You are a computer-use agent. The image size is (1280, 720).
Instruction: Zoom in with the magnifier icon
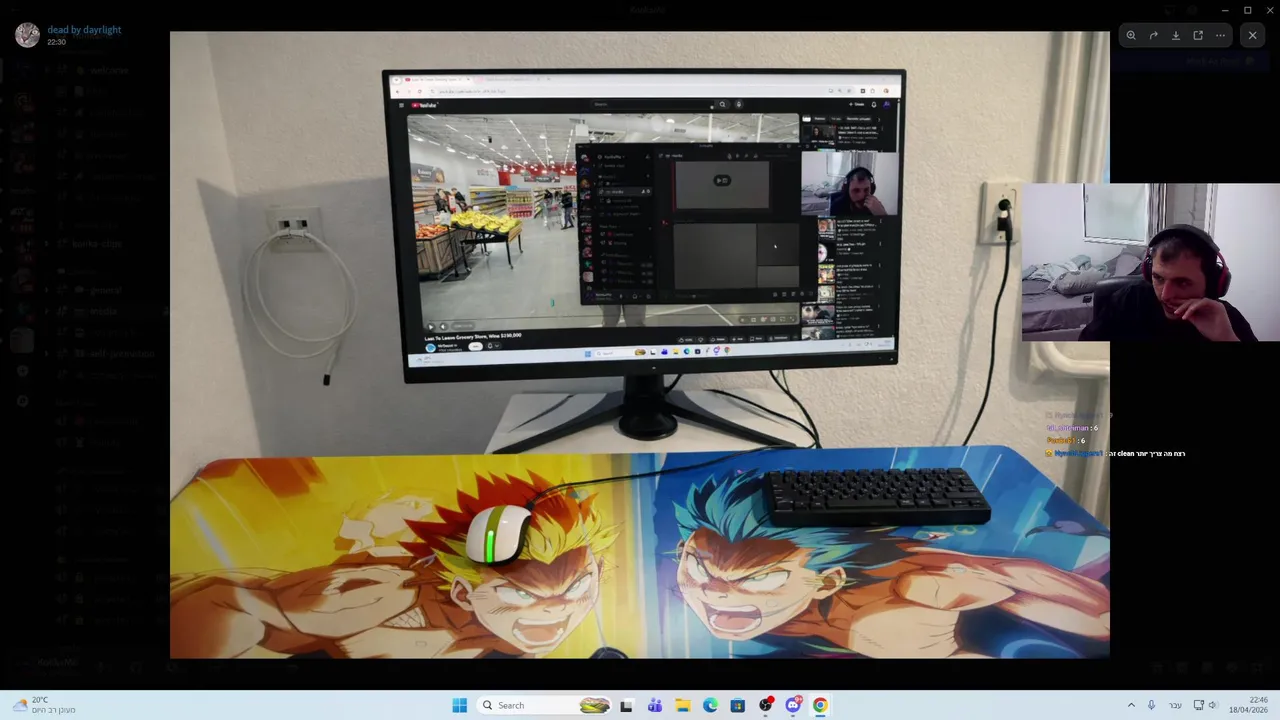click(x=1131, y=35)
